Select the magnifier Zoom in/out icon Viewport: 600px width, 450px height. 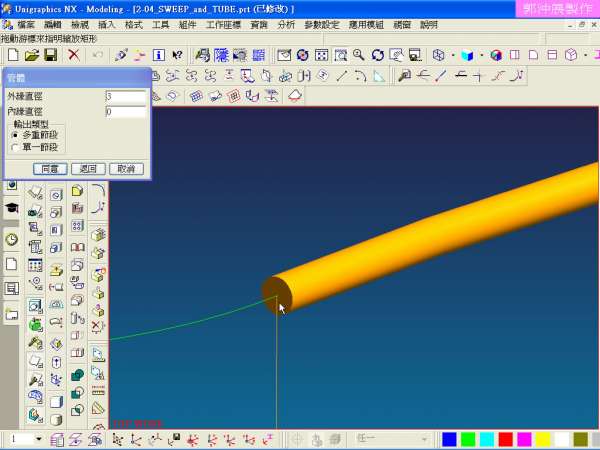coord(359,55)
